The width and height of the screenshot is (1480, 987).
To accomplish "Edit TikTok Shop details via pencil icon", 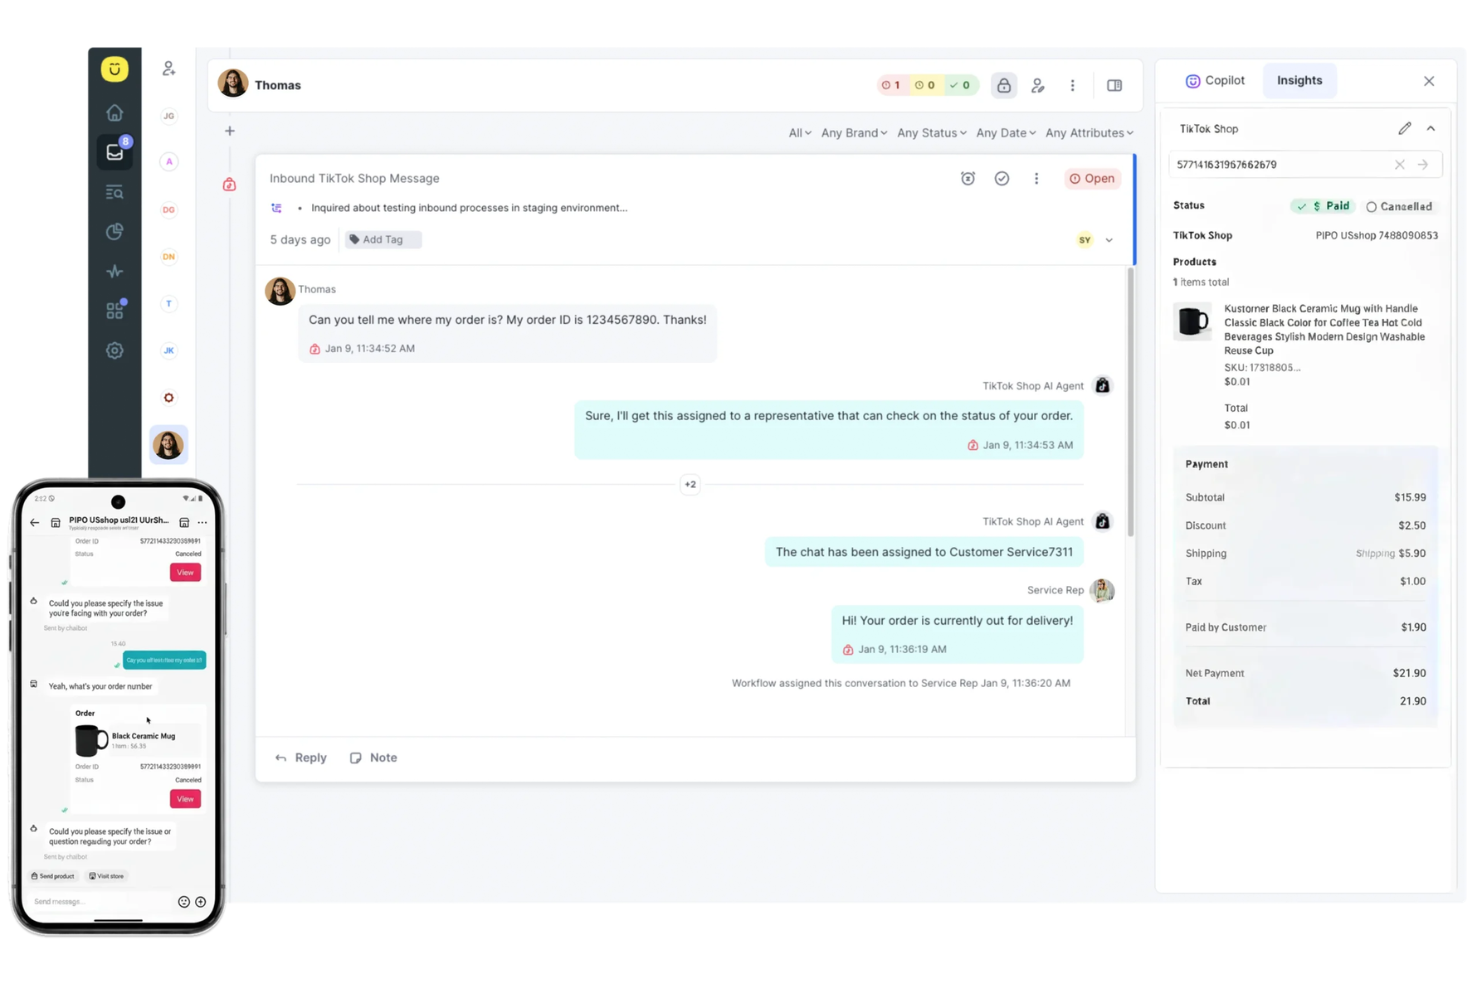I will tap(1404, 128).
